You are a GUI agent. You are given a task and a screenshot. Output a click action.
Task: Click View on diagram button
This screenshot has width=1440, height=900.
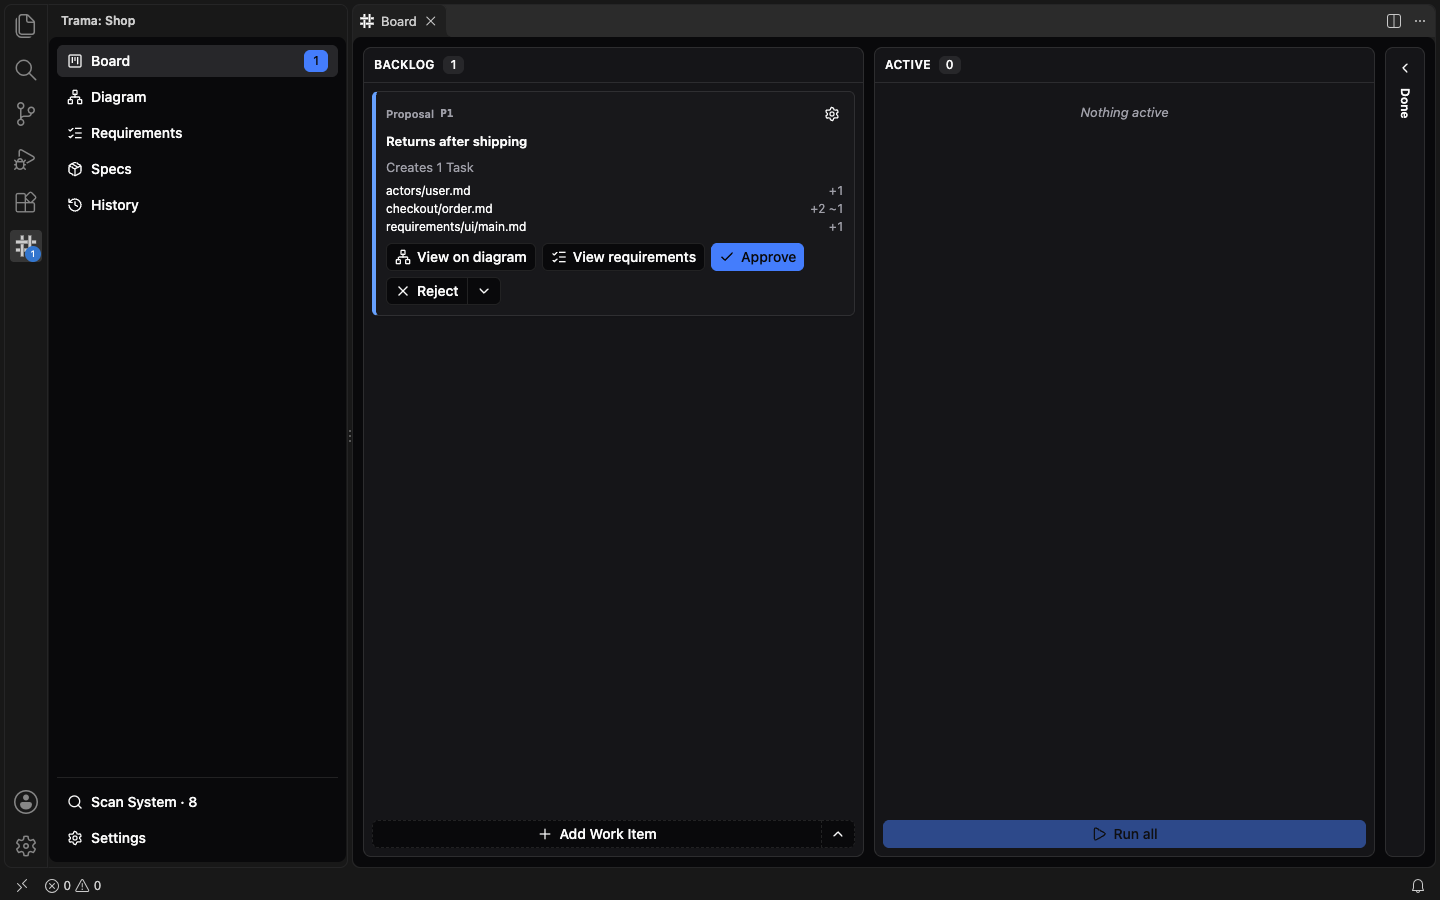461,257
